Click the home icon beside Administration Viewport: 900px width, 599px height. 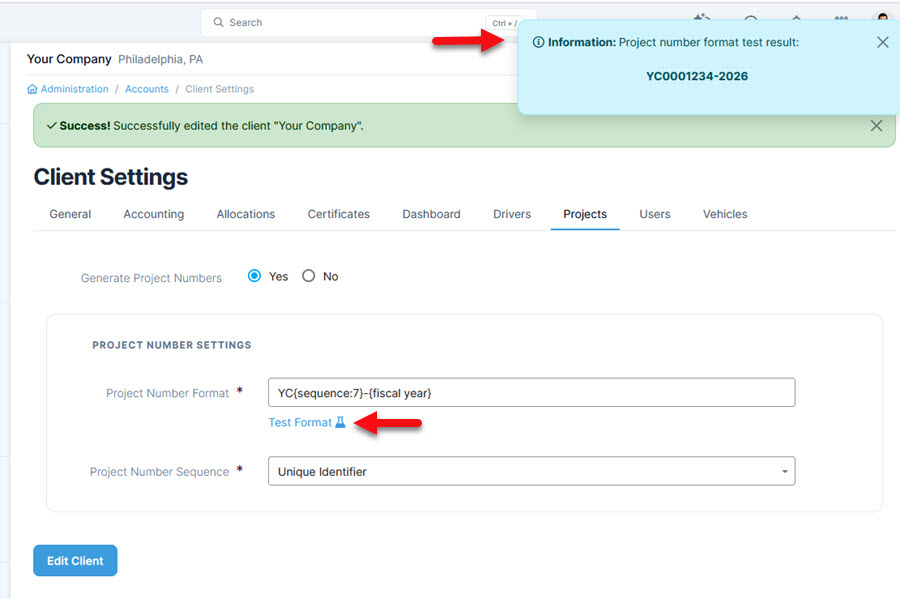pyautogui.click(x=32, y=89)
